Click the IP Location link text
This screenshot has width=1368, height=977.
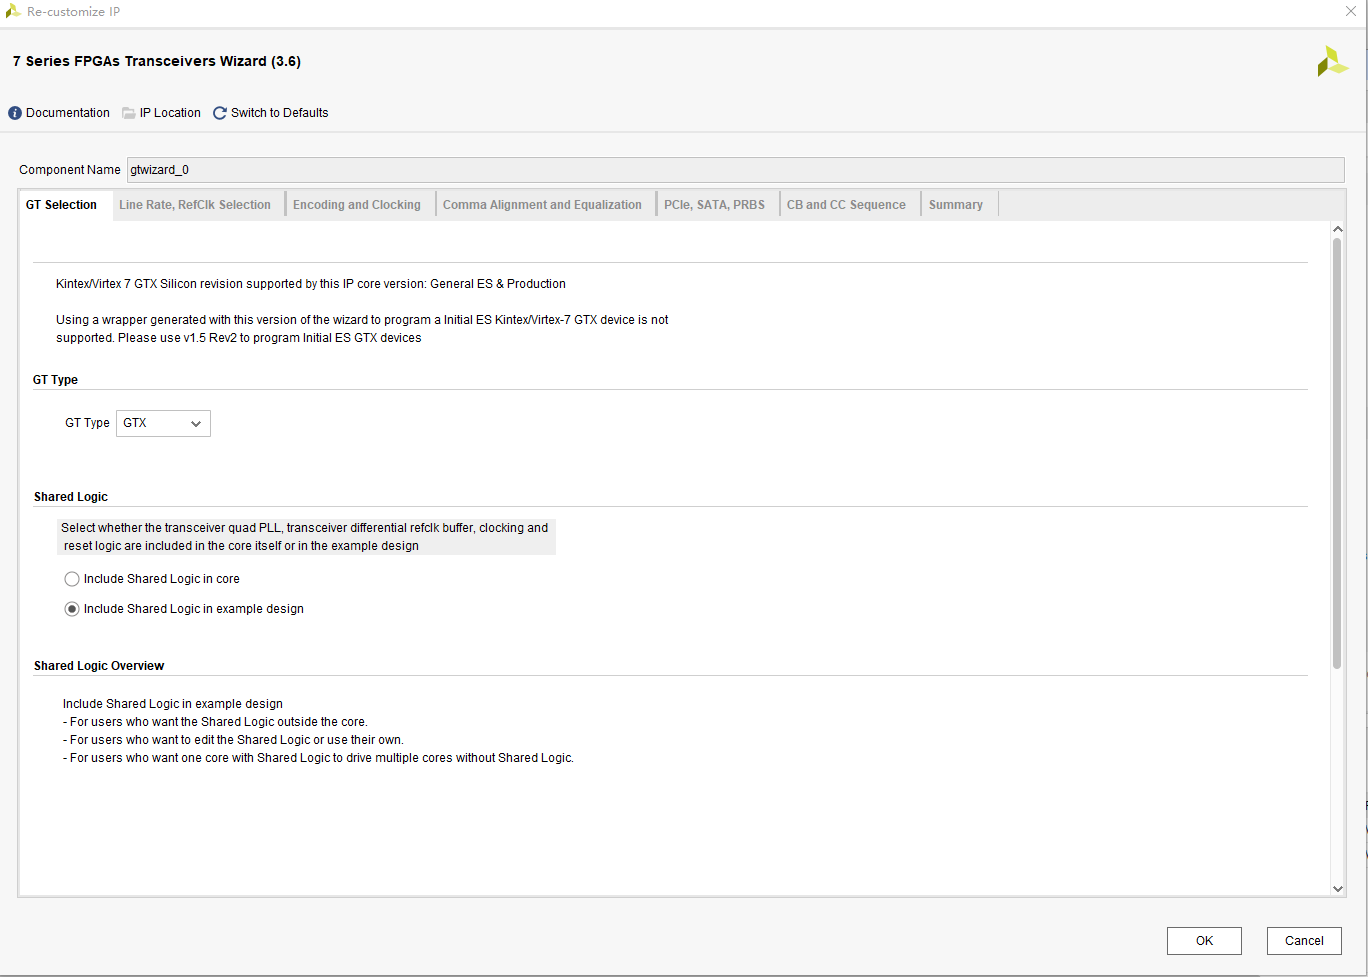coord(170,113)
